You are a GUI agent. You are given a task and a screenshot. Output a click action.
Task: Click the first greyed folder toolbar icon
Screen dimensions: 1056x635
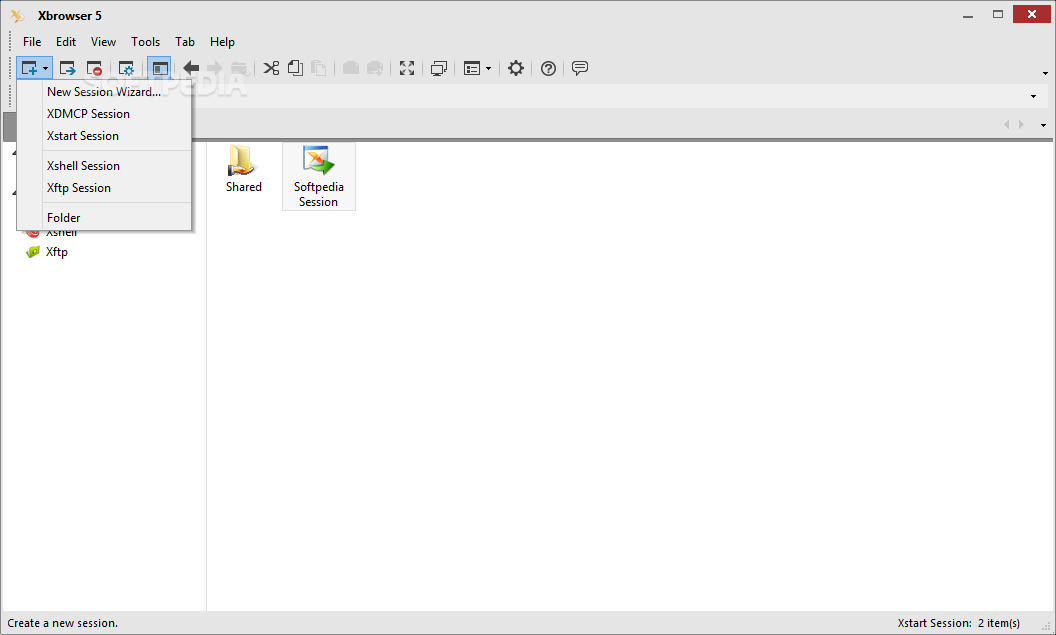(351, 68)
